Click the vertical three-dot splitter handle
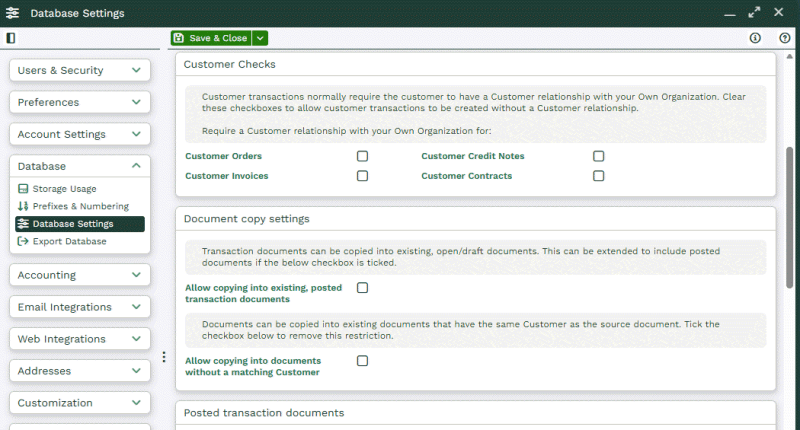 point(164,357)
